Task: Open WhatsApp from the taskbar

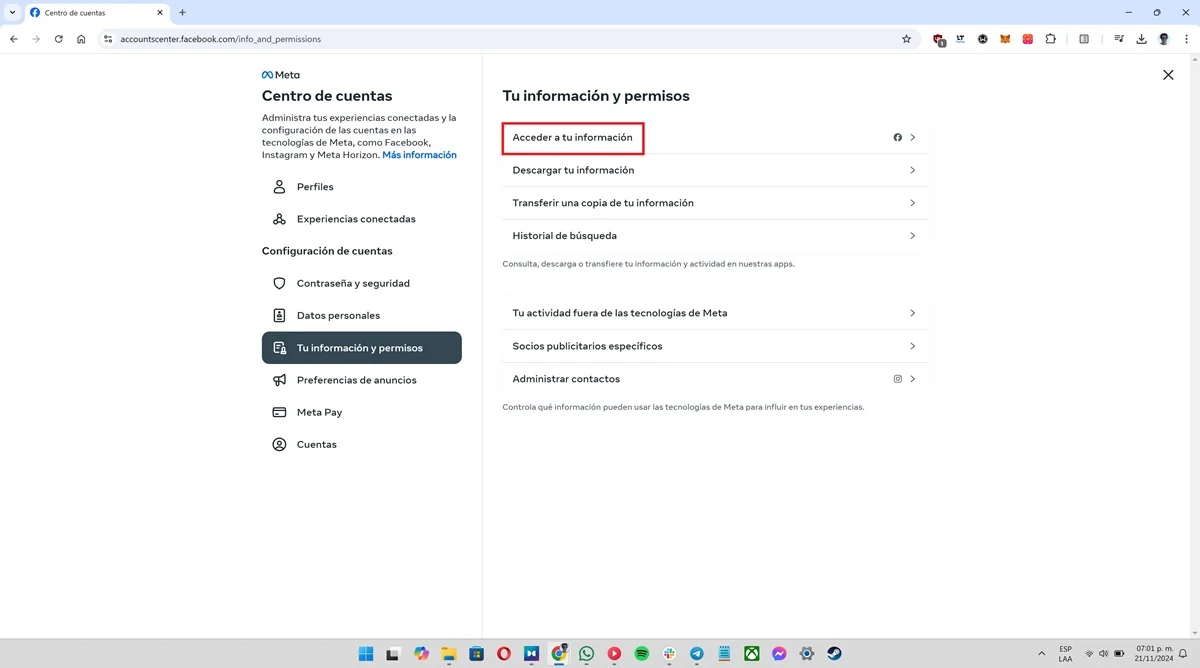Action: tap(585, 653)
